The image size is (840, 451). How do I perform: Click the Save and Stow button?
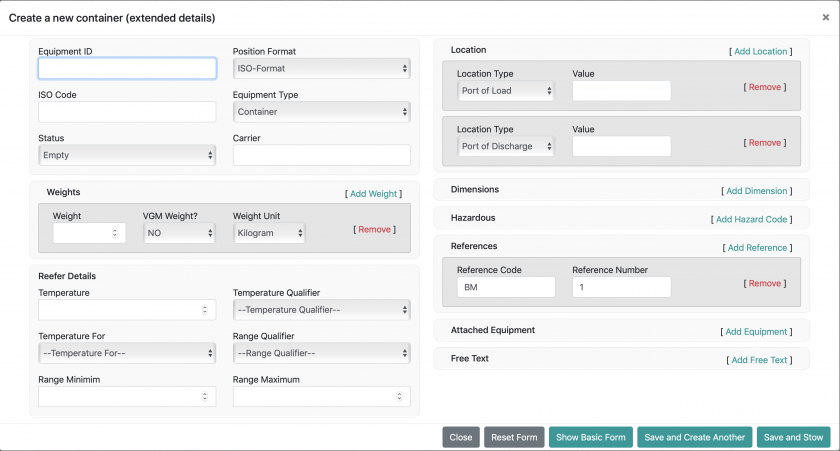pos(793,437)
